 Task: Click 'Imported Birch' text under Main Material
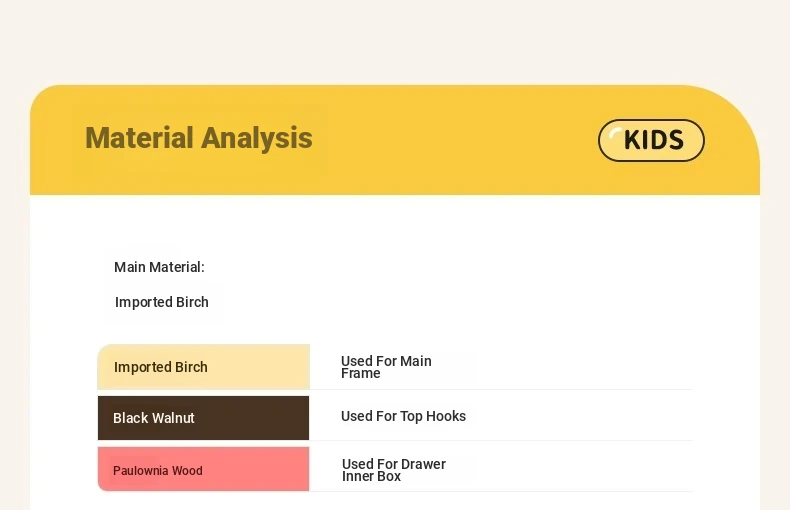click(161, 302)
